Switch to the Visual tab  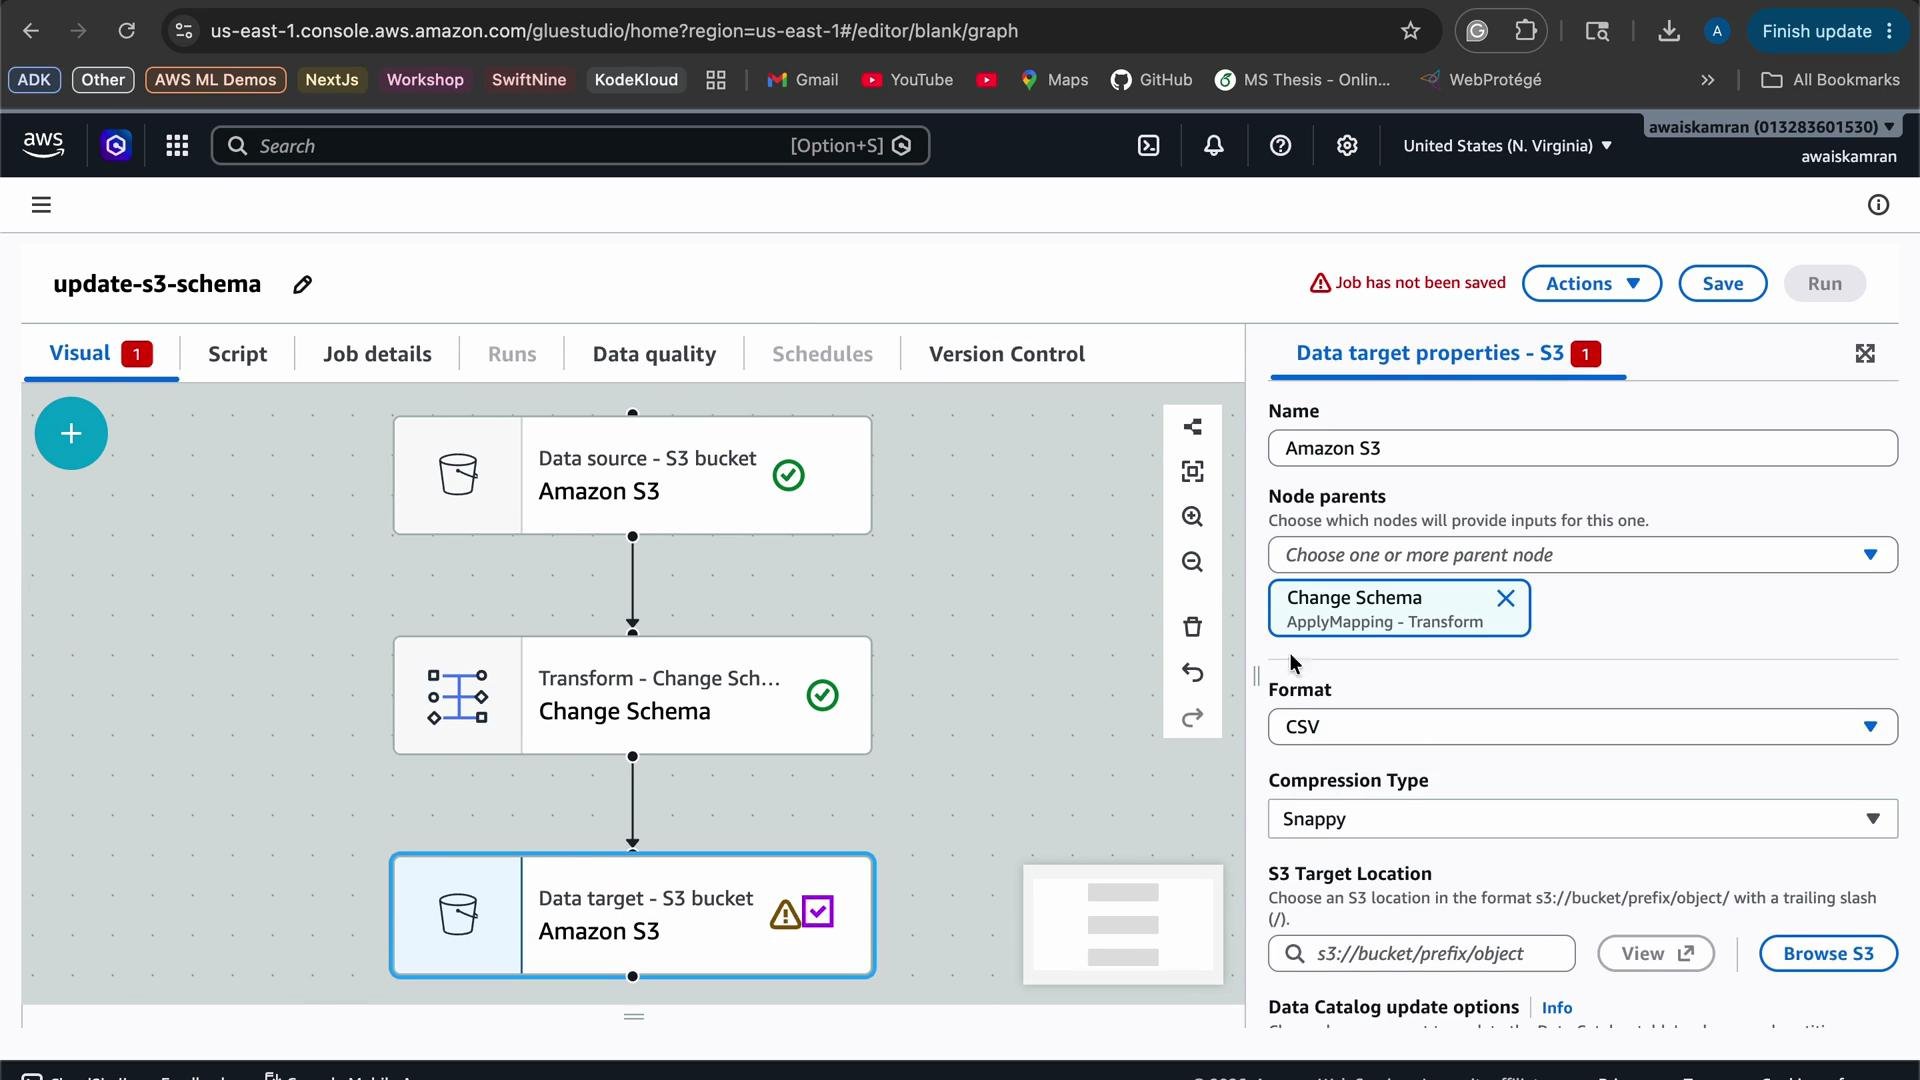[100, 354]
